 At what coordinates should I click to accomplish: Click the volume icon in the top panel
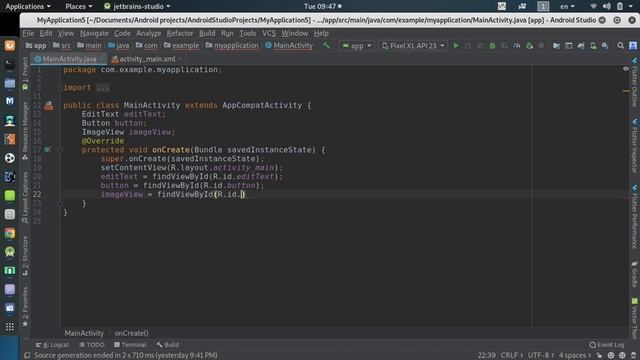click(607, 6)
